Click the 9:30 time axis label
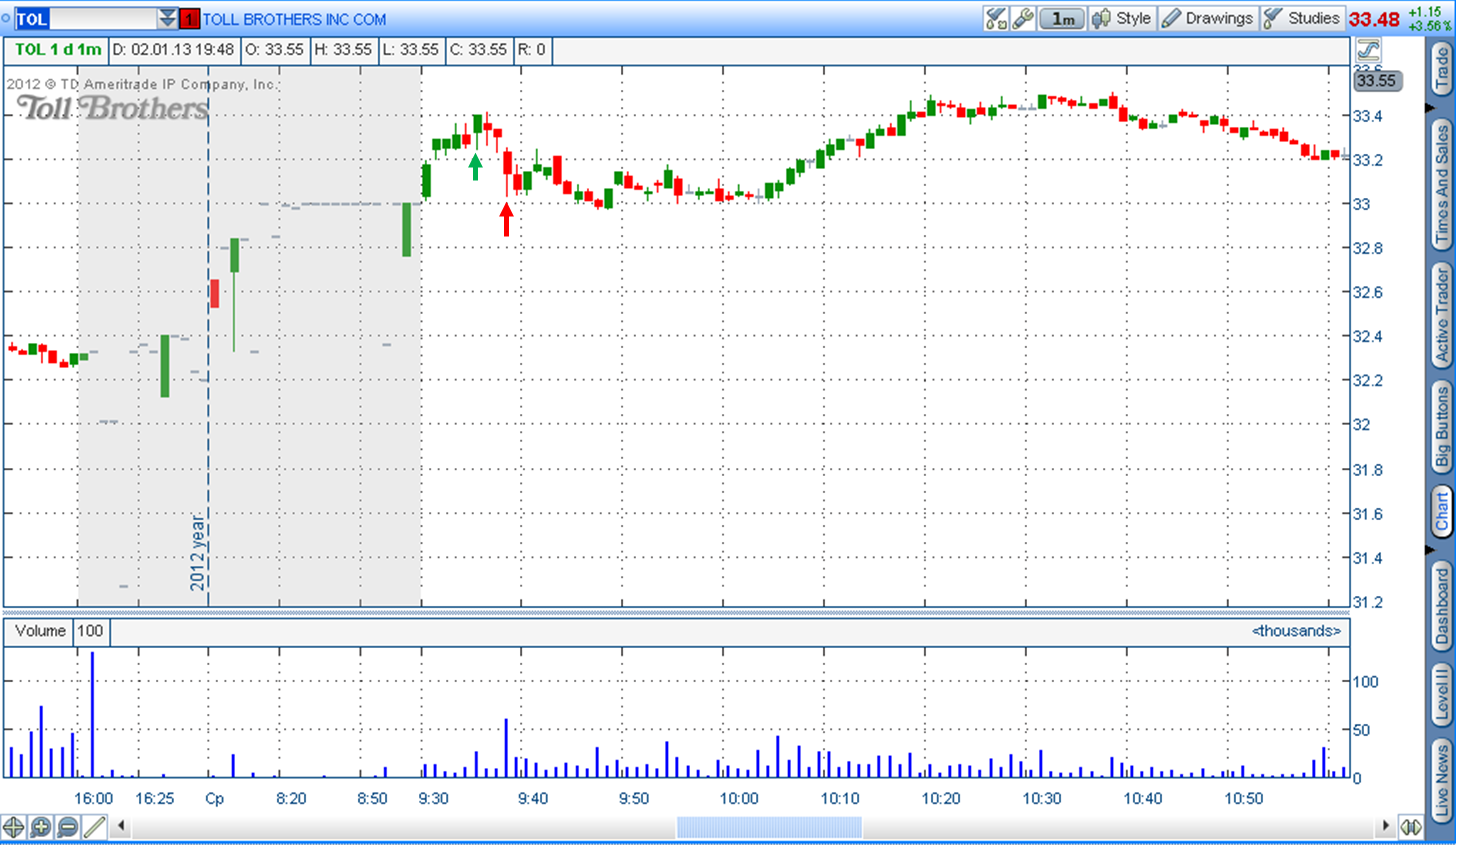The width and height of the screenshot is (1460, 845). (x=433, y=799)
